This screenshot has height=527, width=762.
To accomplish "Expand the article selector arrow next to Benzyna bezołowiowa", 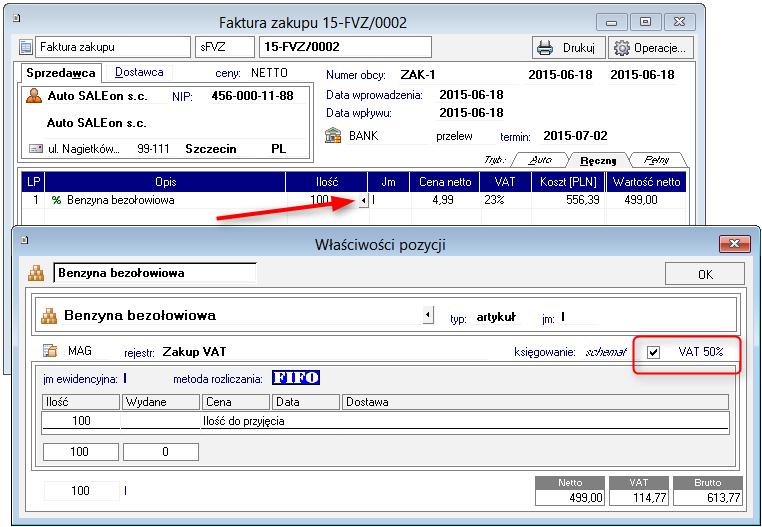I will (428, 315).
